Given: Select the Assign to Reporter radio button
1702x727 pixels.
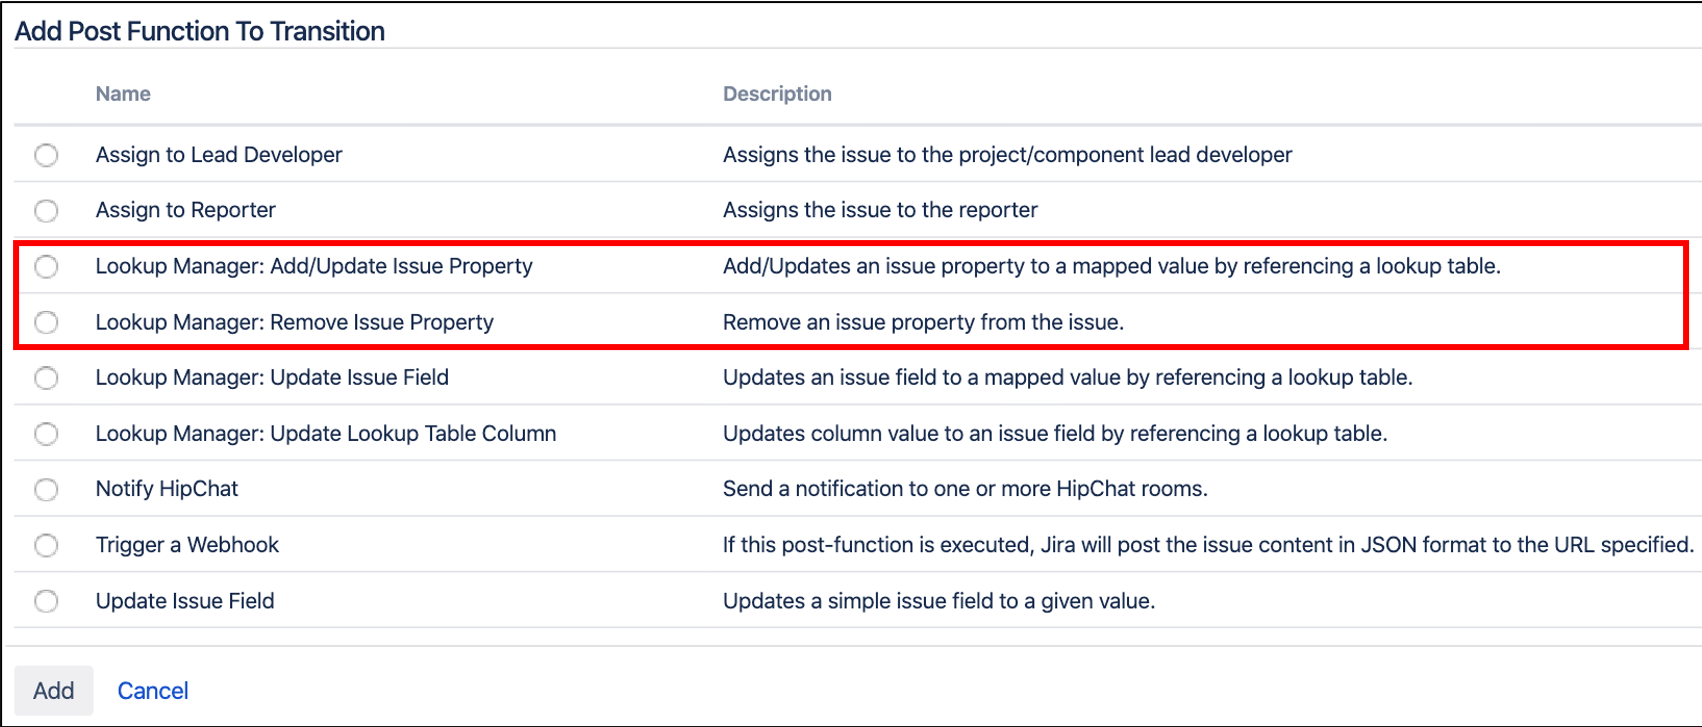Looking at the screenshot, I should (46, 211).
